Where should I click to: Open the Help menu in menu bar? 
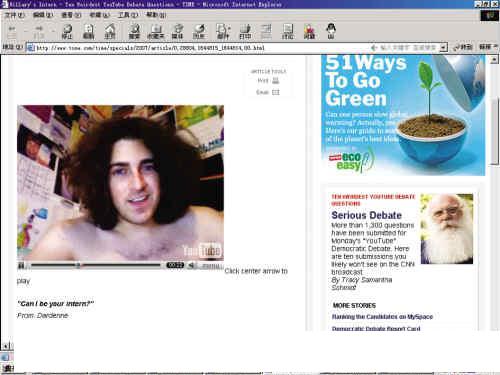coord(156,15)
